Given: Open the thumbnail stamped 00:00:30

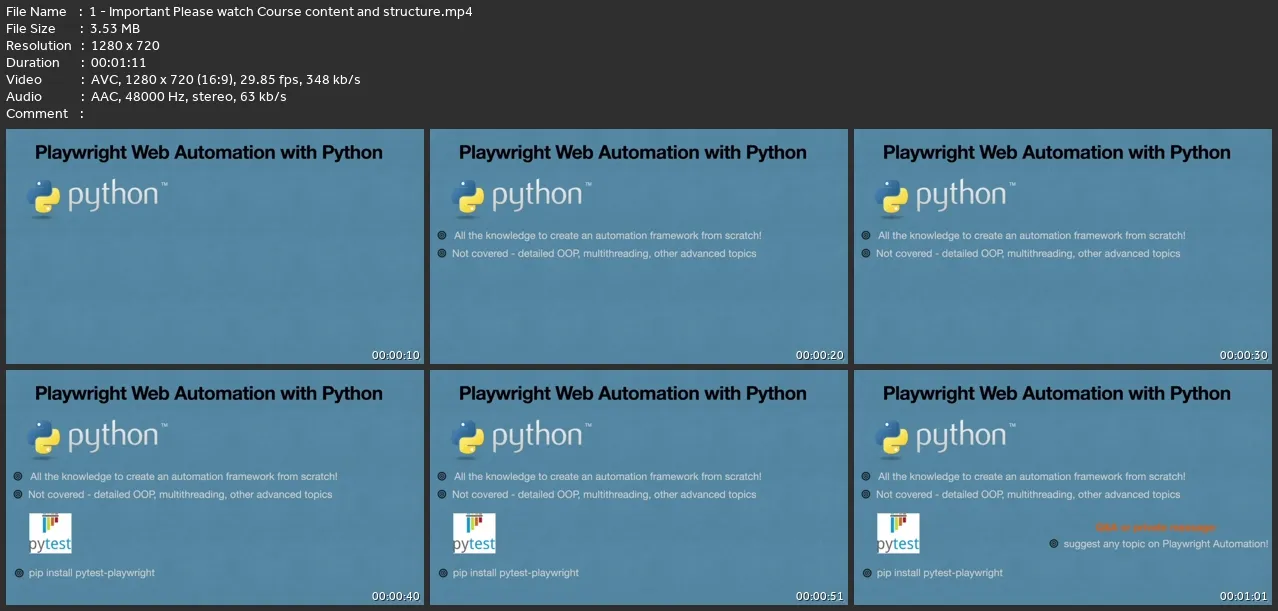Looking at the screenshot, I should pos(1063,246).
